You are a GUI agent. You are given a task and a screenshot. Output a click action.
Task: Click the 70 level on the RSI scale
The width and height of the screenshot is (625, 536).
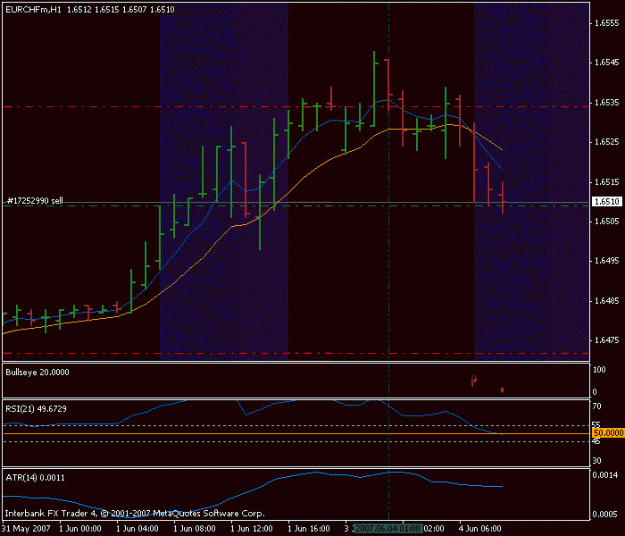coord(597,406)
